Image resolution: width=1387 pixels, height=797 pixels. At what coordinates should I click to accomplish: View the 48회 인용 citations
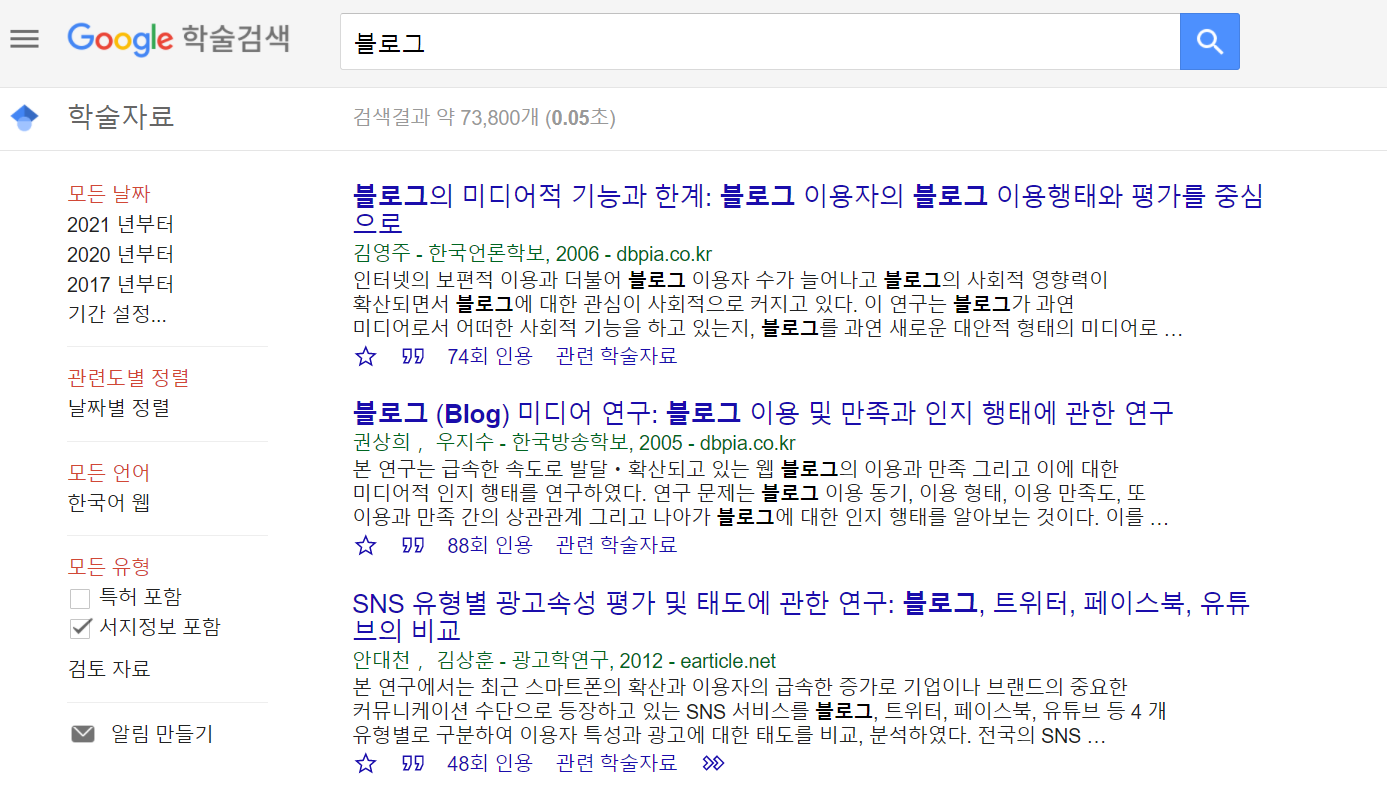[490, 763]
